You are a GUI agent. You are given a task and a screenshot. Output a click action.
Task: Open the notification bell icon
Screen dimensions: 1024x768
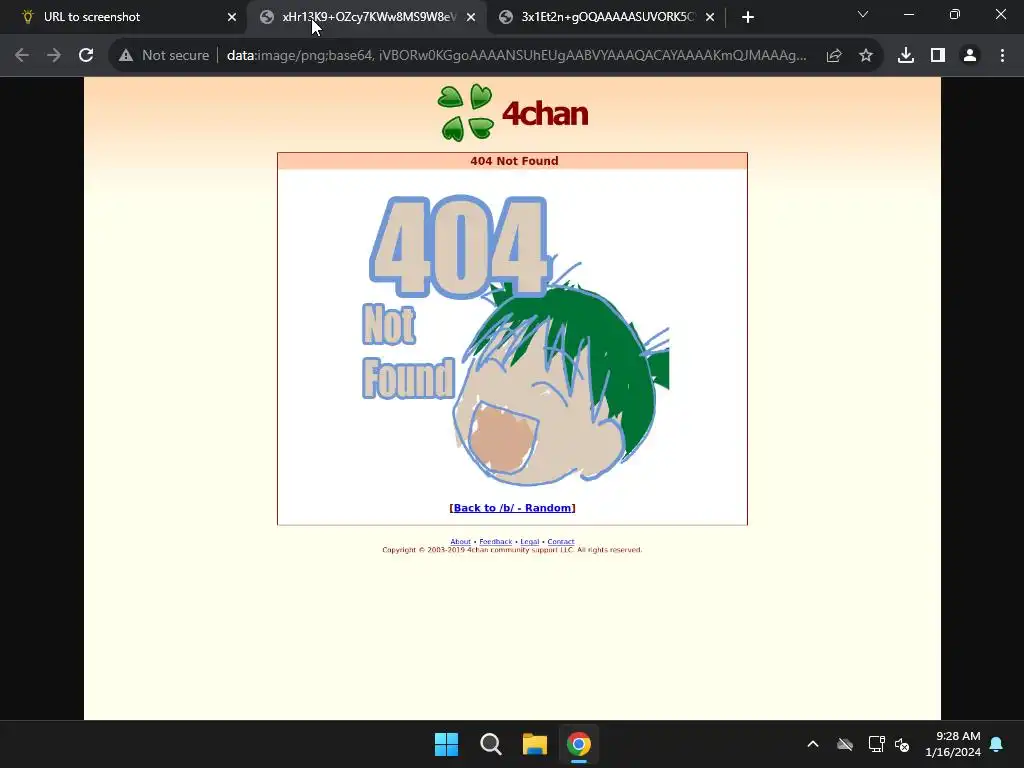pos(997,744)
